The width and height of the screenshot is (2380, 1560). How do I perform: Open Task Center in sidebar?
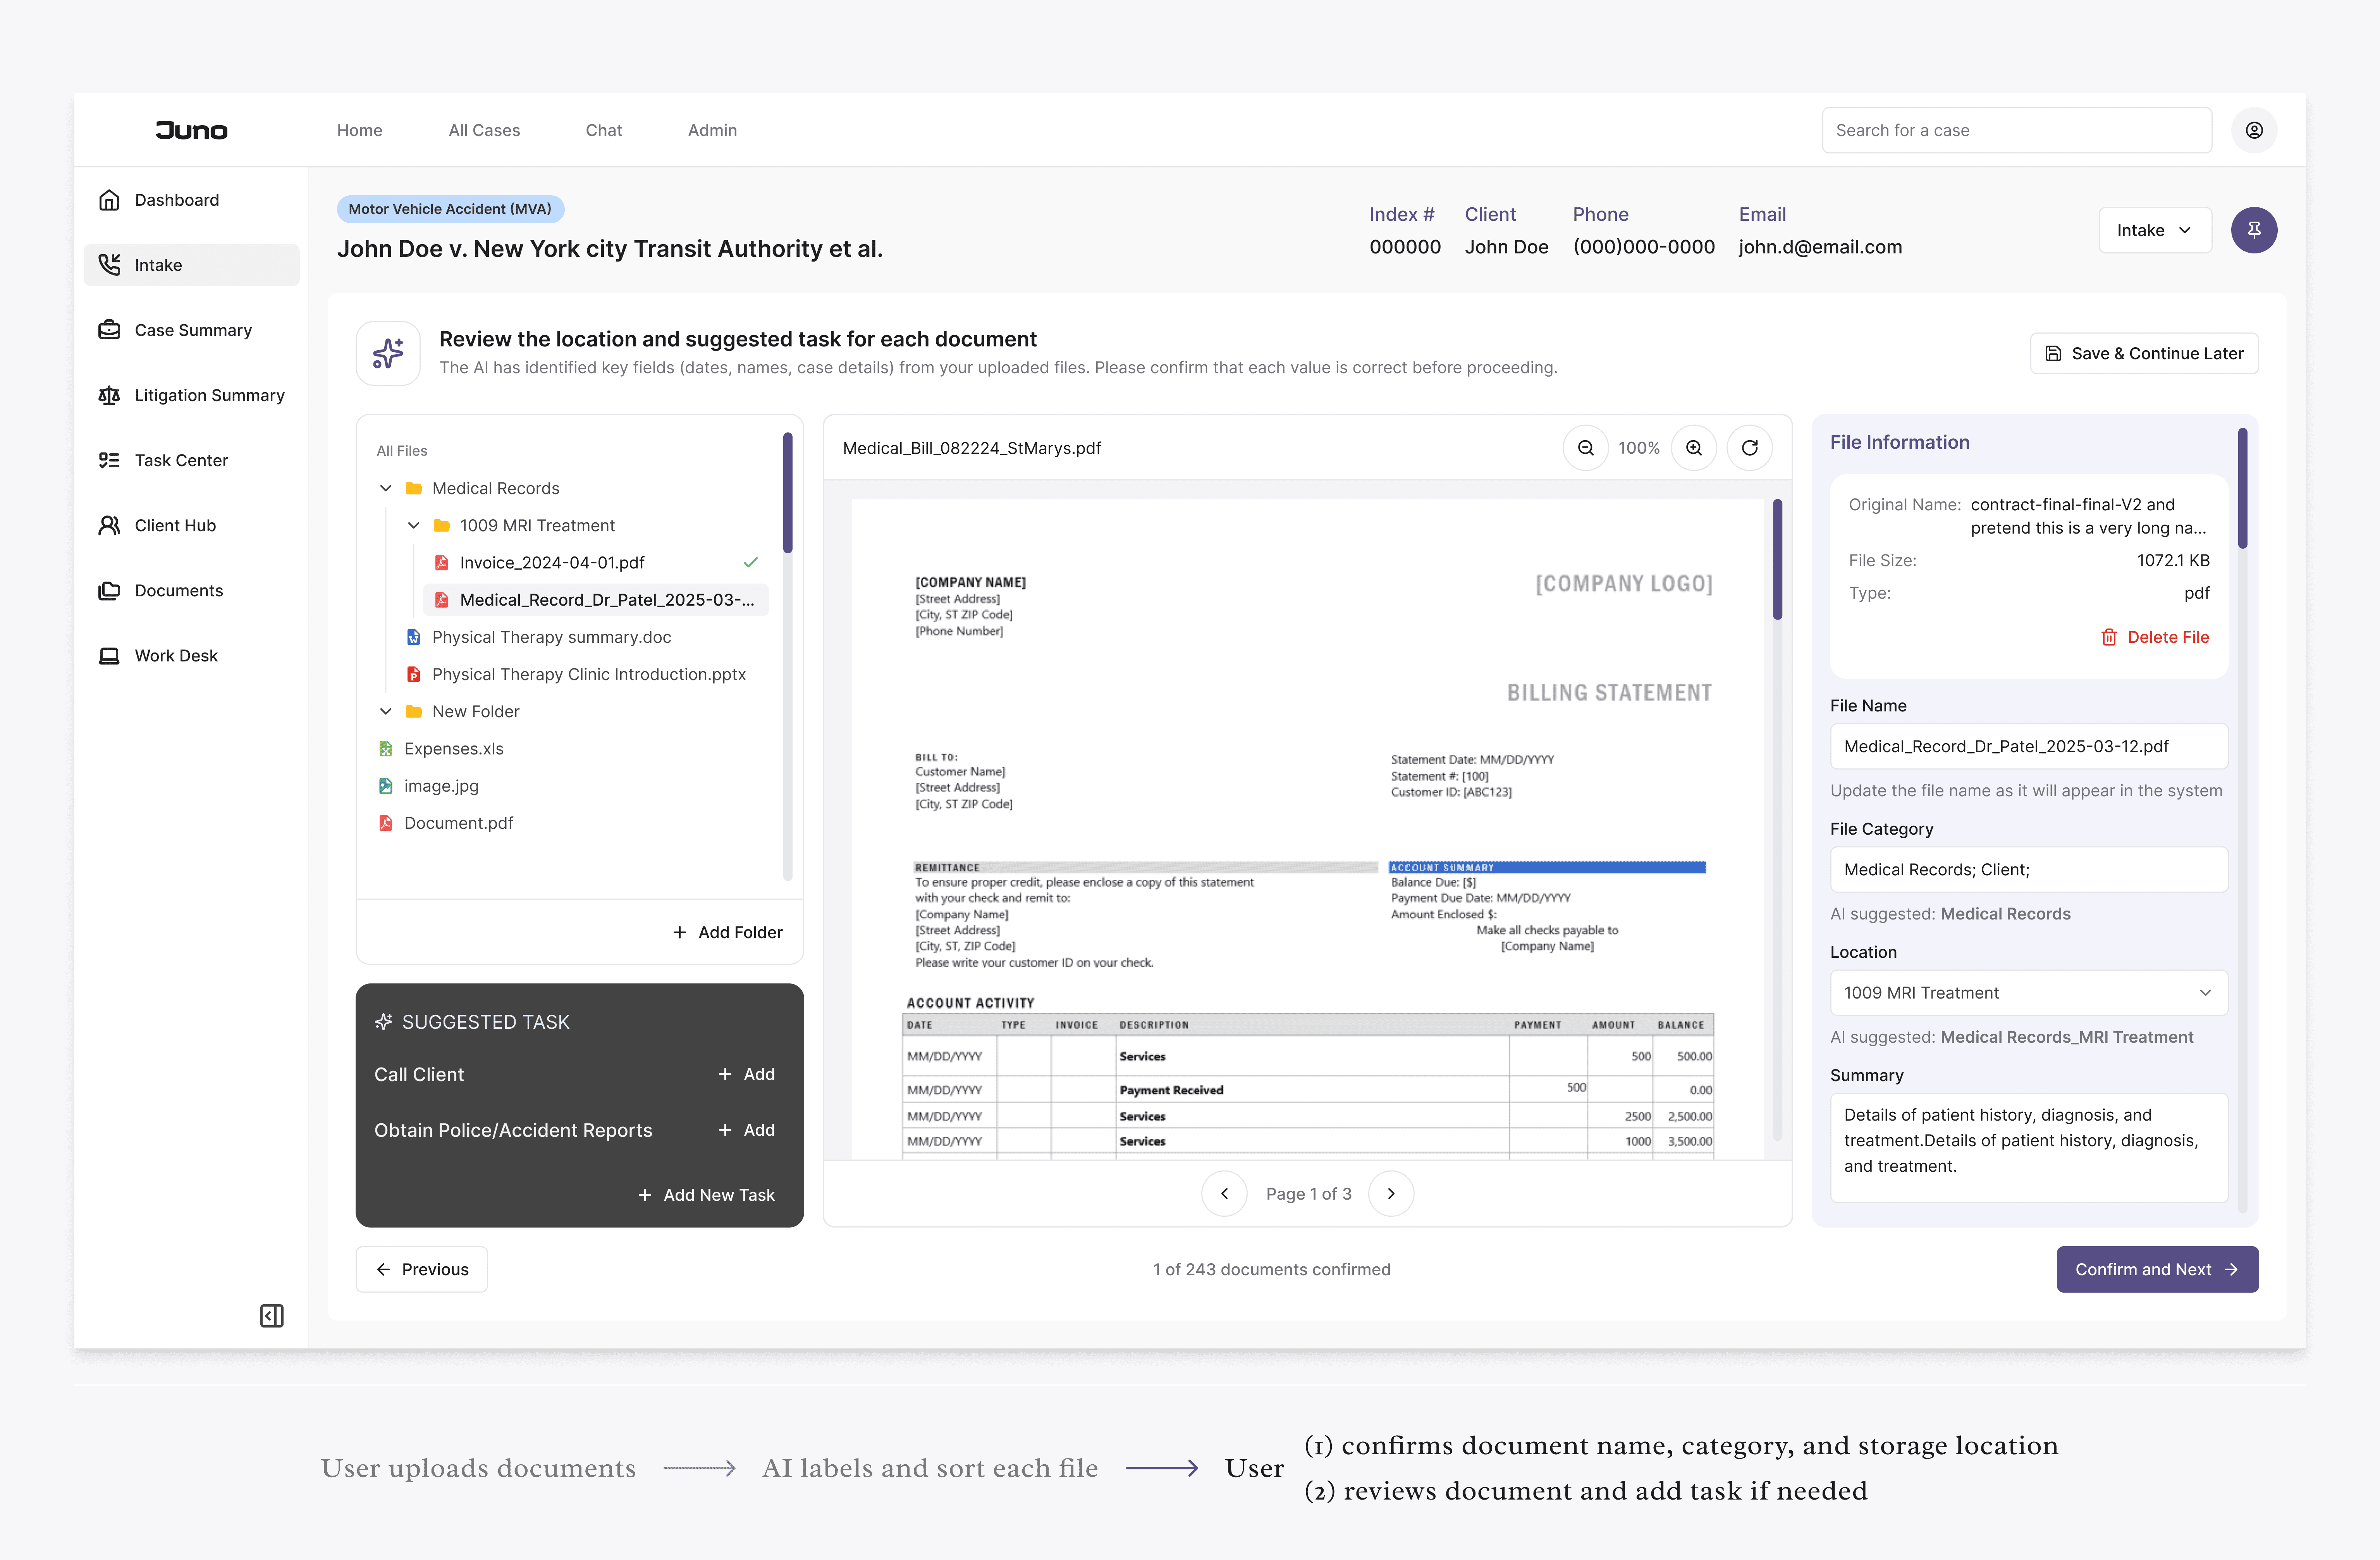click(x=181, y=460)
